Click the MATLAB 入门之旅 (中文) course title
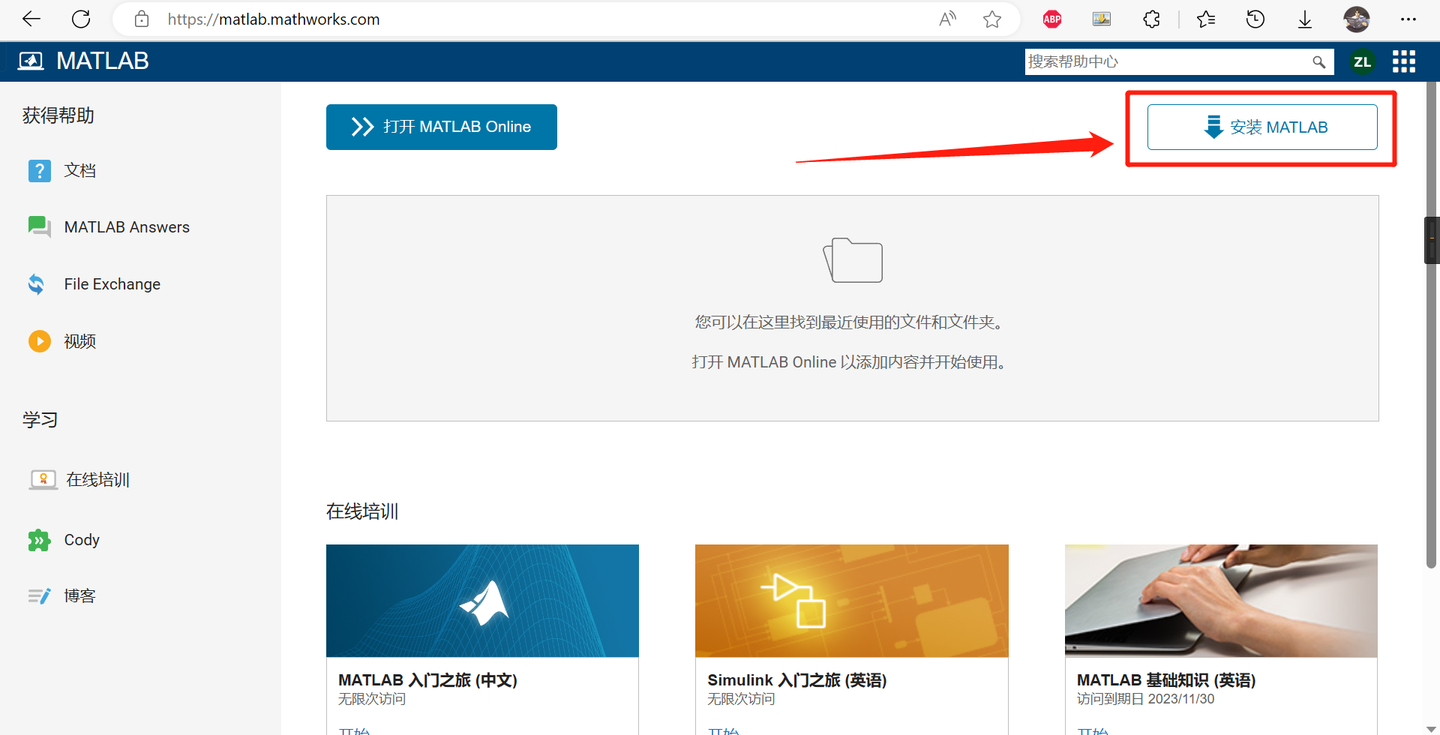 coord(428,680)
